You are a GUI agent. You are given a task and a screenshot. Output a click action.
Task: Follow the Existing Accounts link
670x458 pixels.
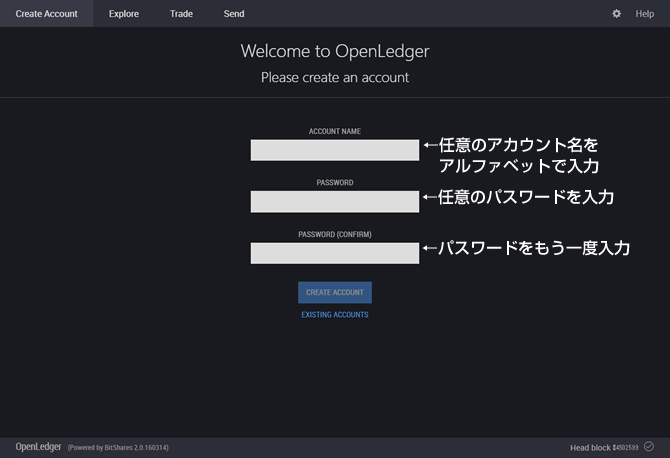[334, 315]
